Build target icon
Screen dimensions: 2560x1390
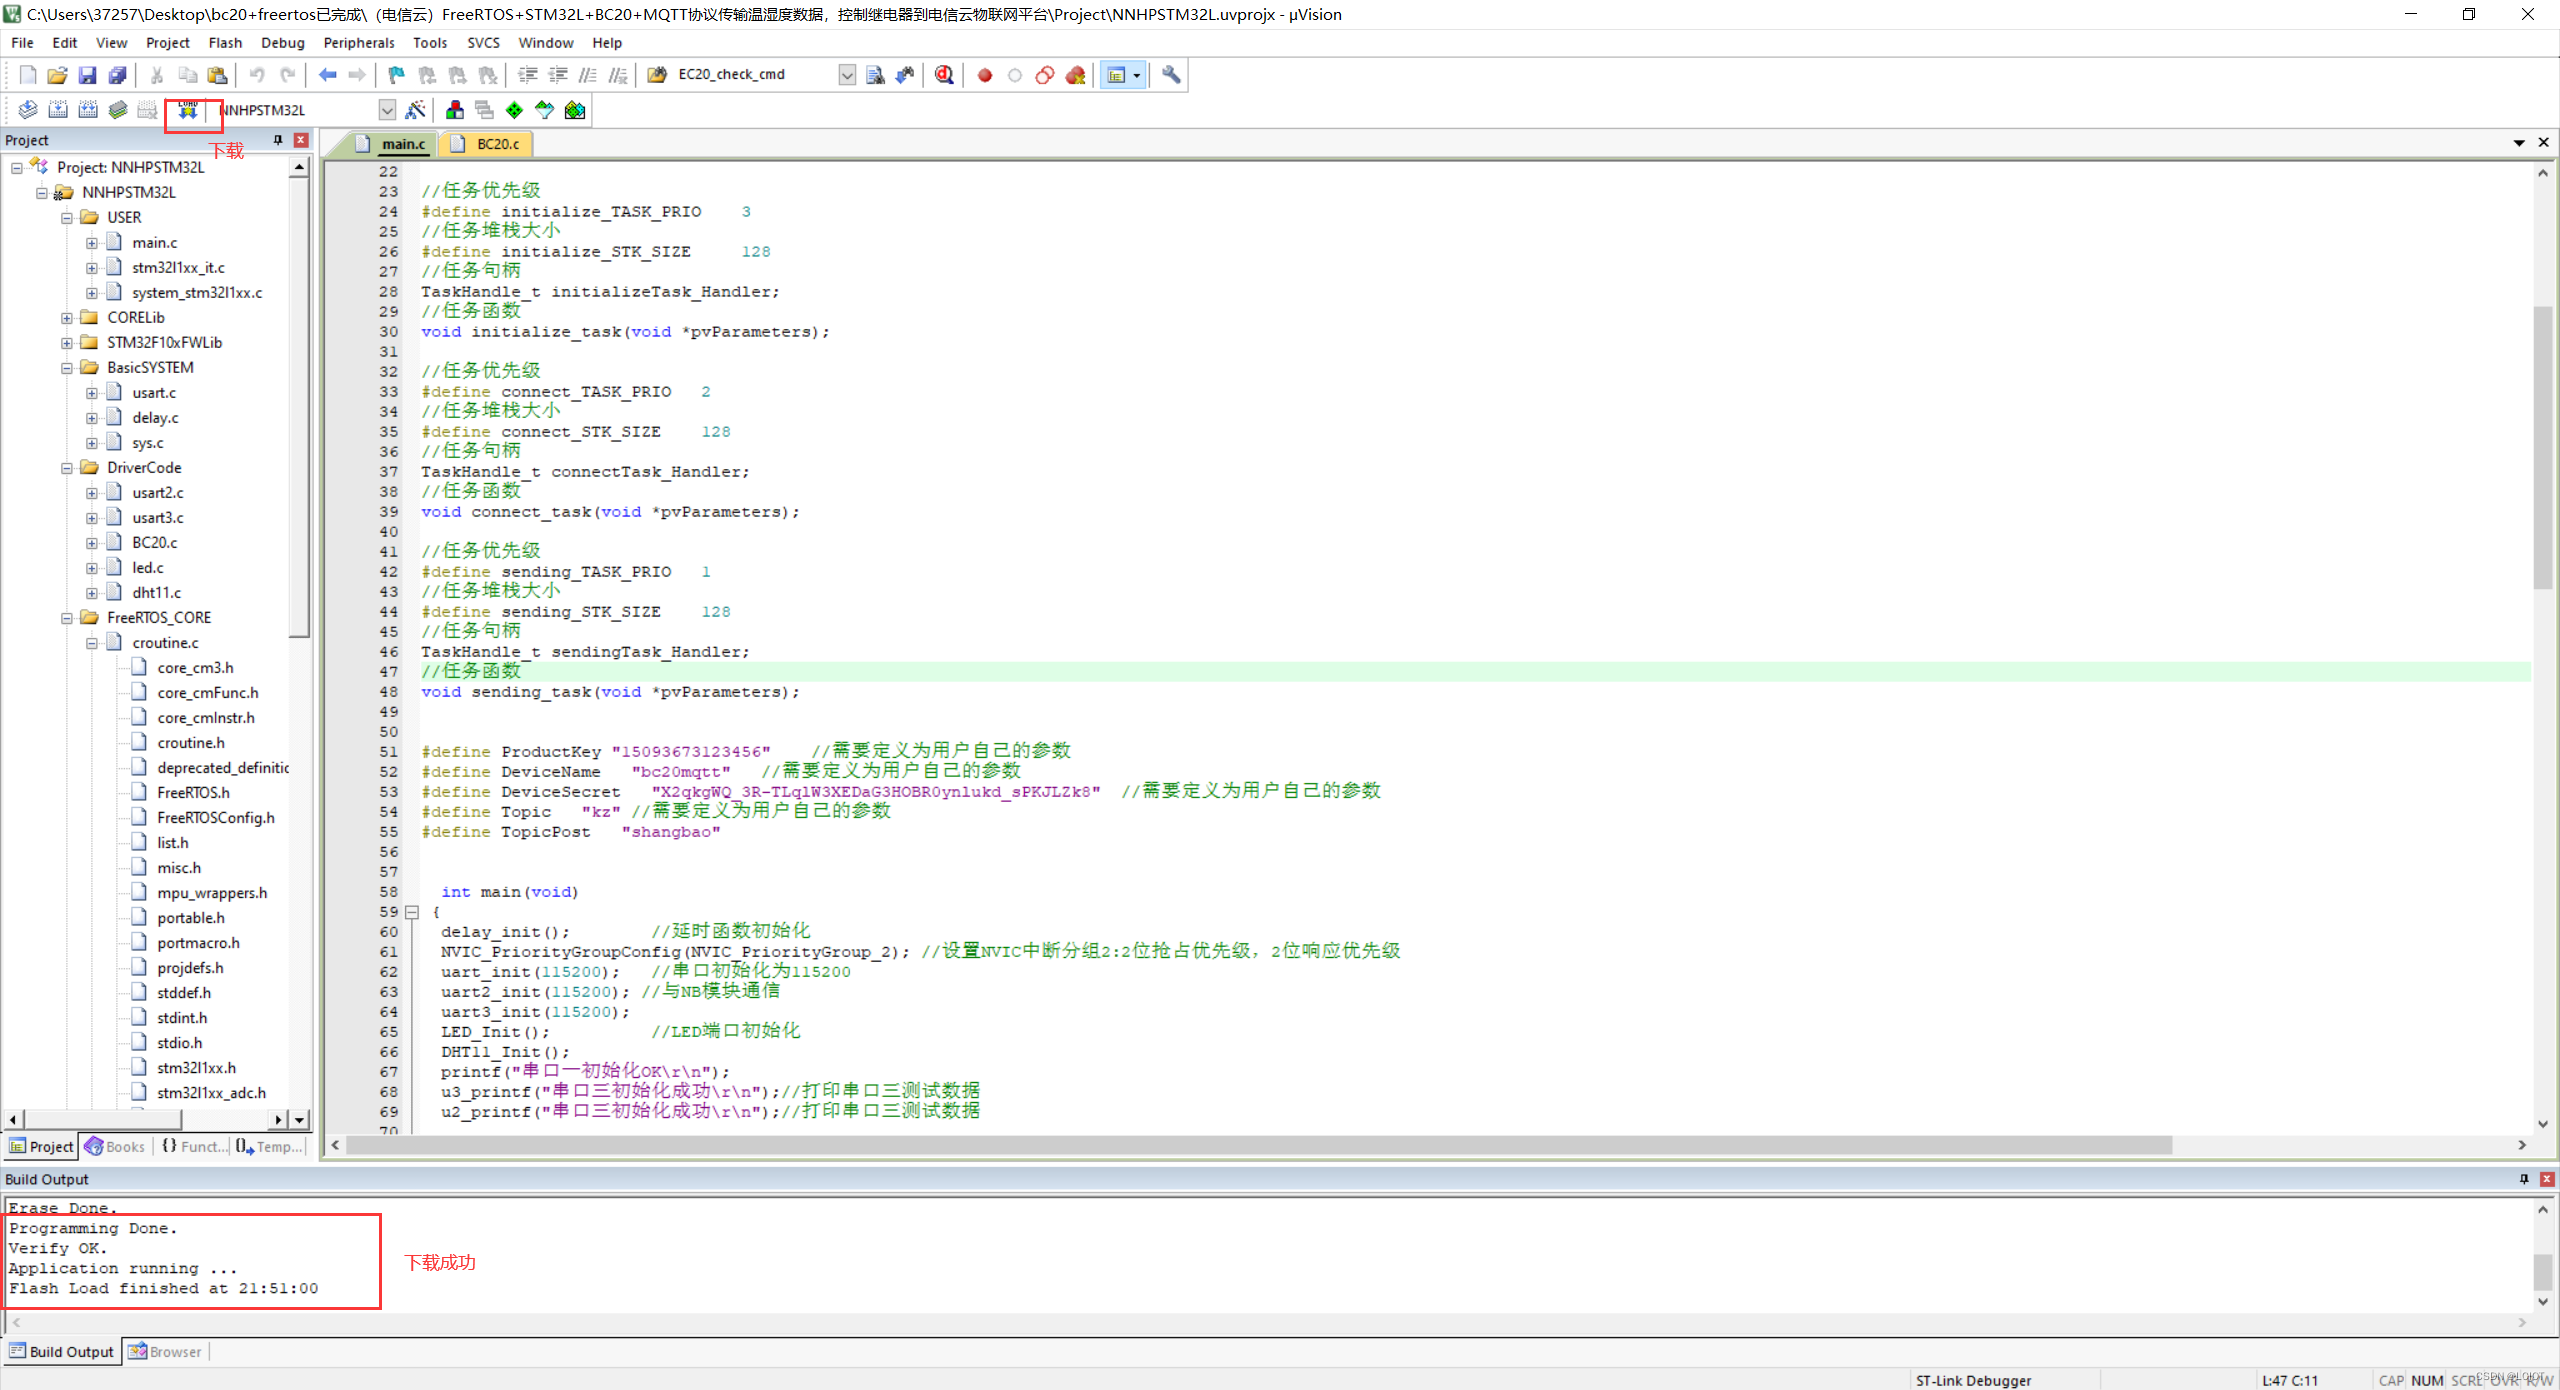58,110
